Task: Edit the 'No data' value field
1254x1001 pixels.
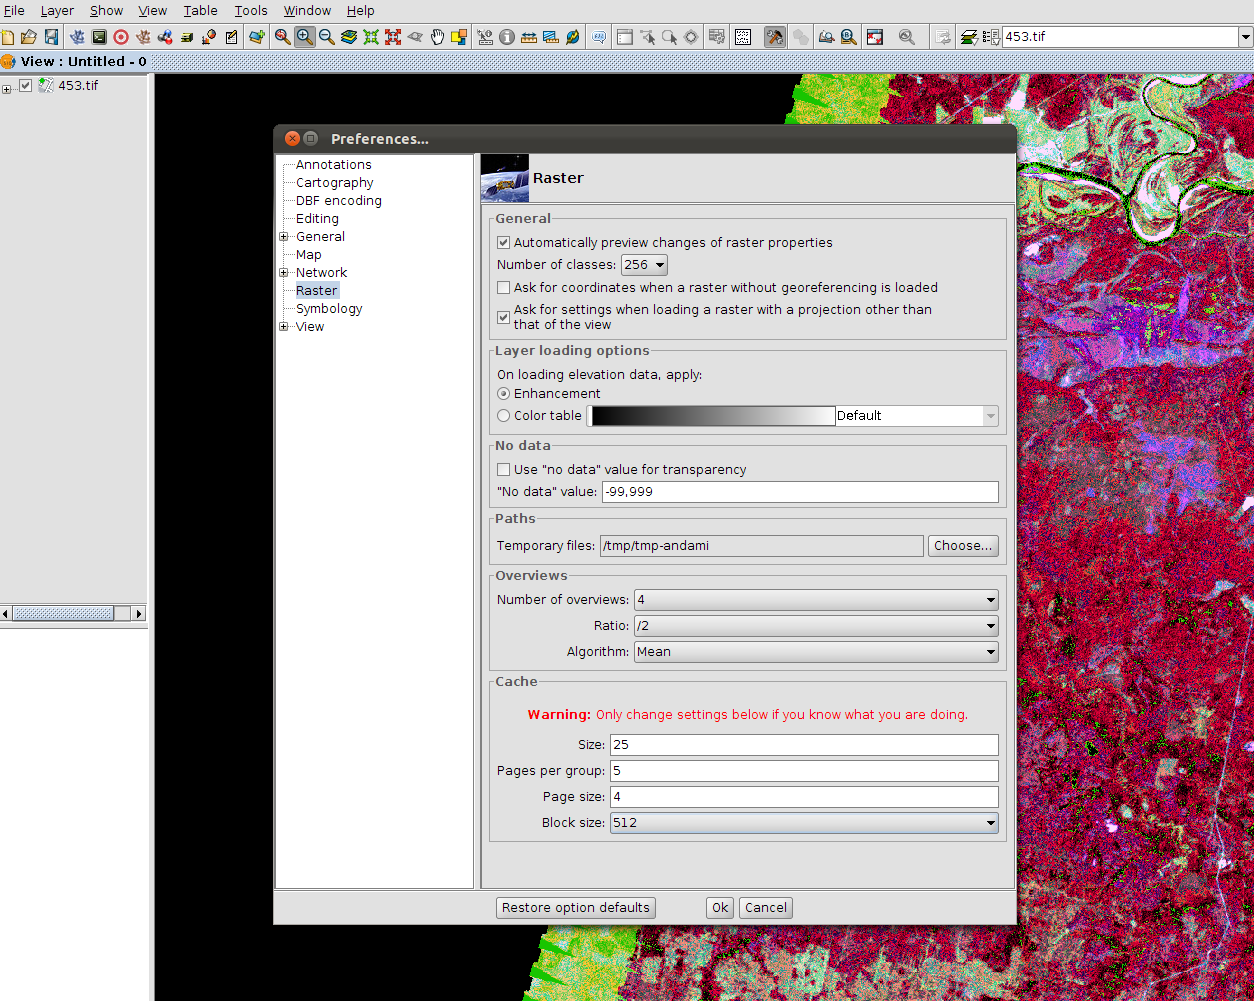Action: click(x=798, y=491)
